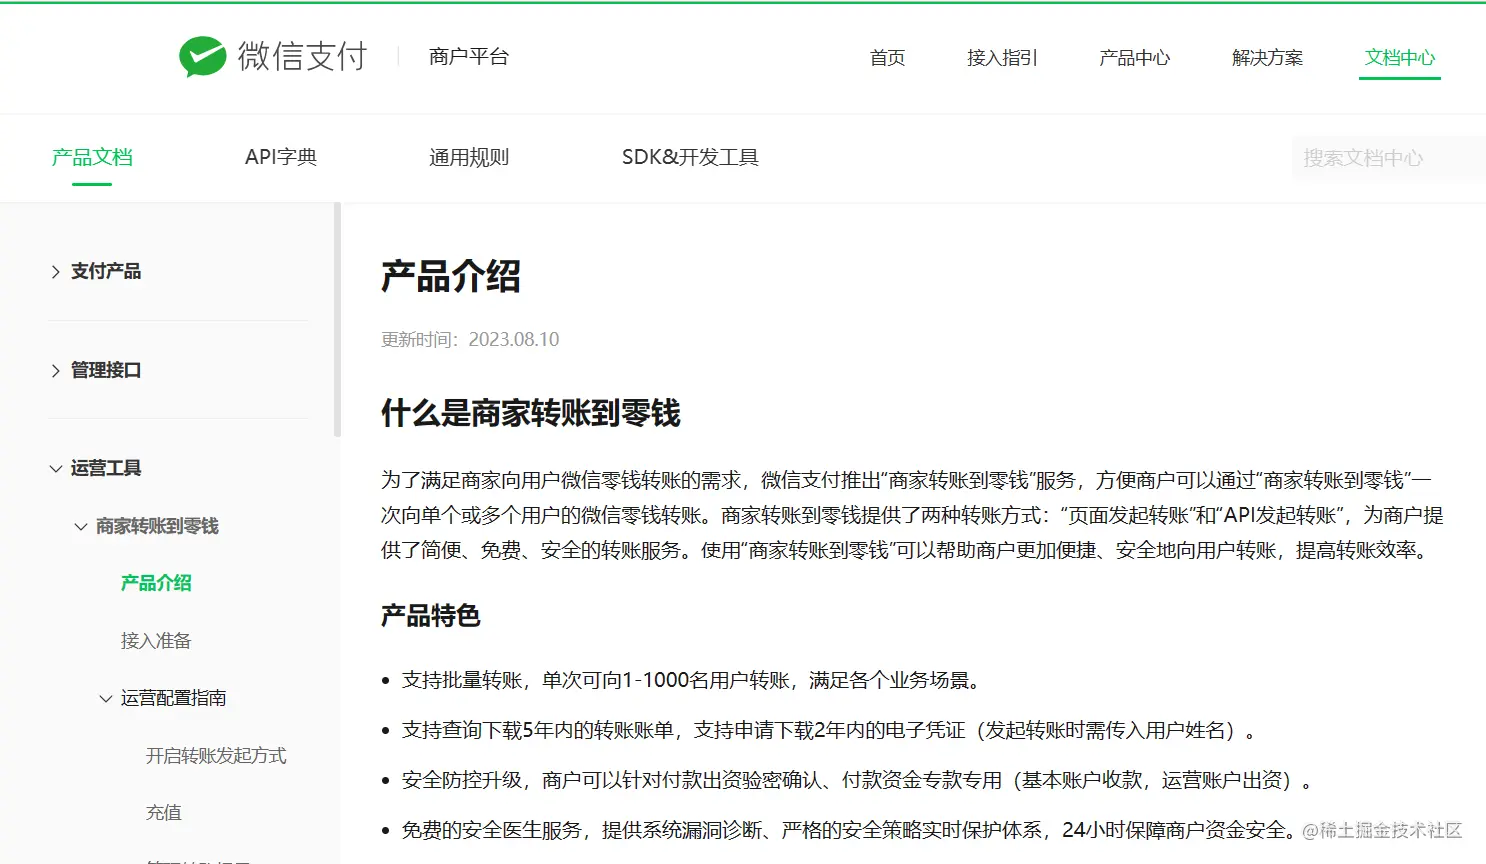1486x864 pixels.
Task: Expand 支付产品 chevron in sidebar
Action: [56, 272]
